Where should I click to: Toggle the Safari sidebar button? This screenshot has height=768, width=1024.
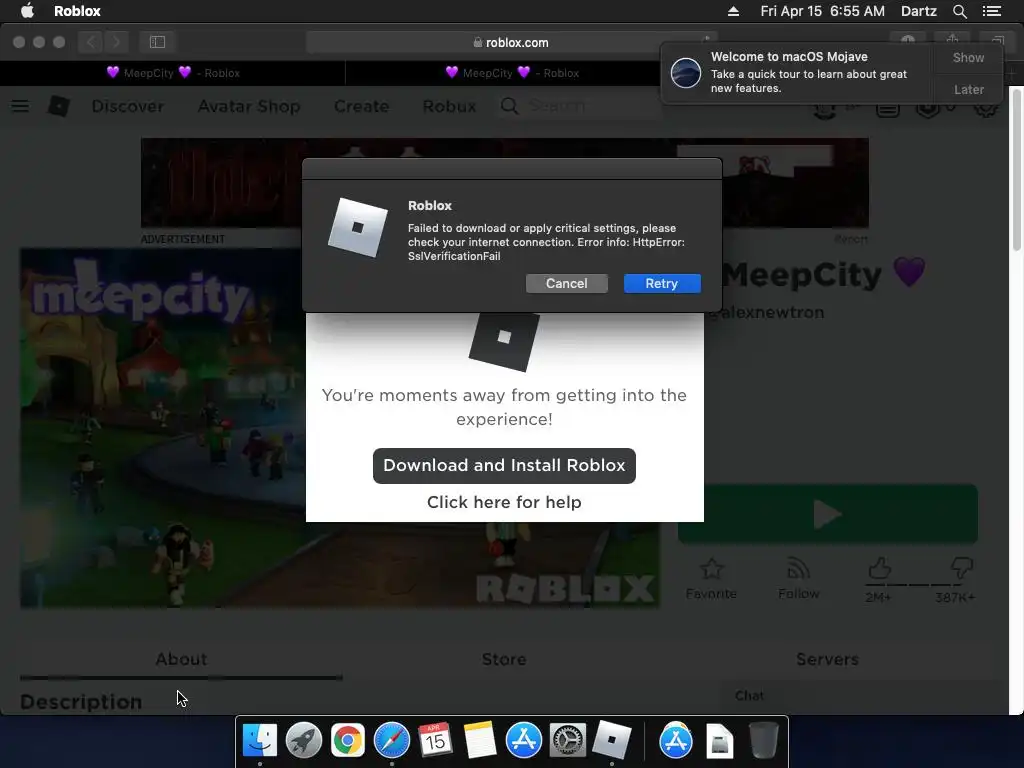tap(157, 42)
